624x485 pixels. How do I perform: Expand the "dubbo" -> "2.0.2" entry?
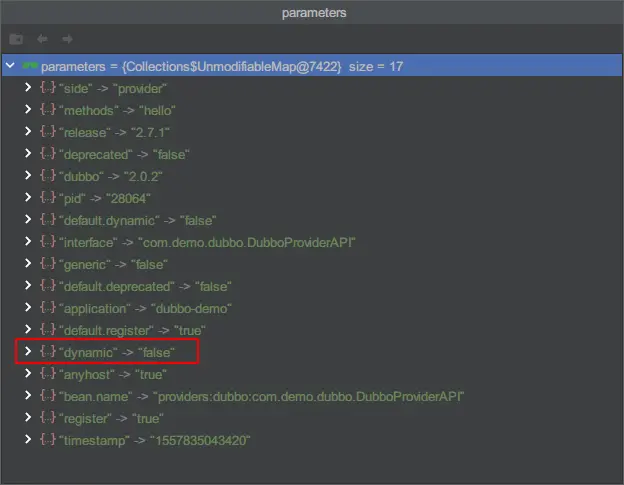pos(28,175)
